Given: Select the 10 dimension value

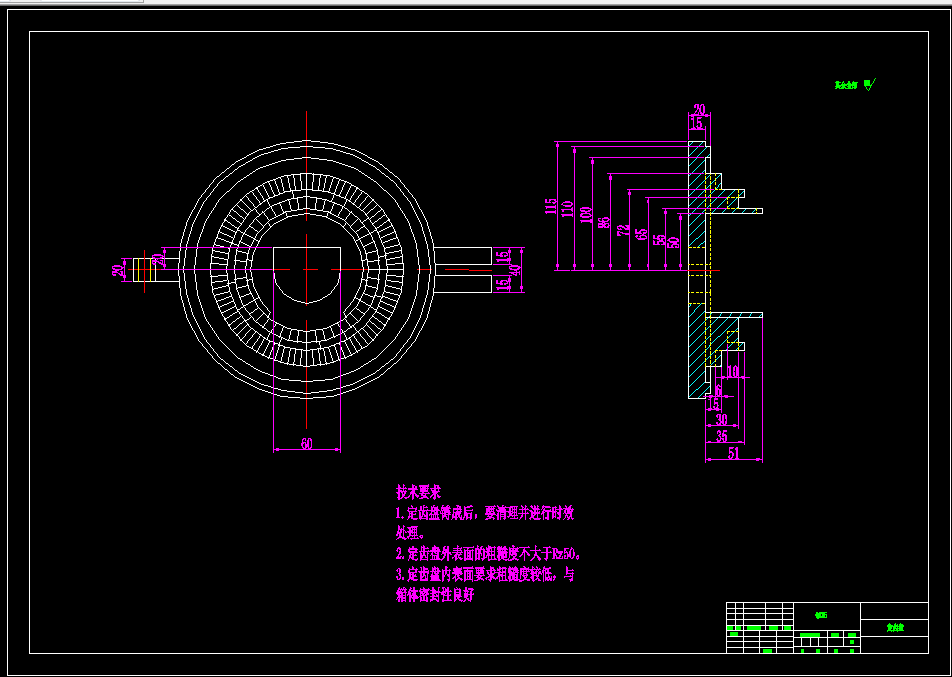Looking at the screenshot, I should [733, 372].
